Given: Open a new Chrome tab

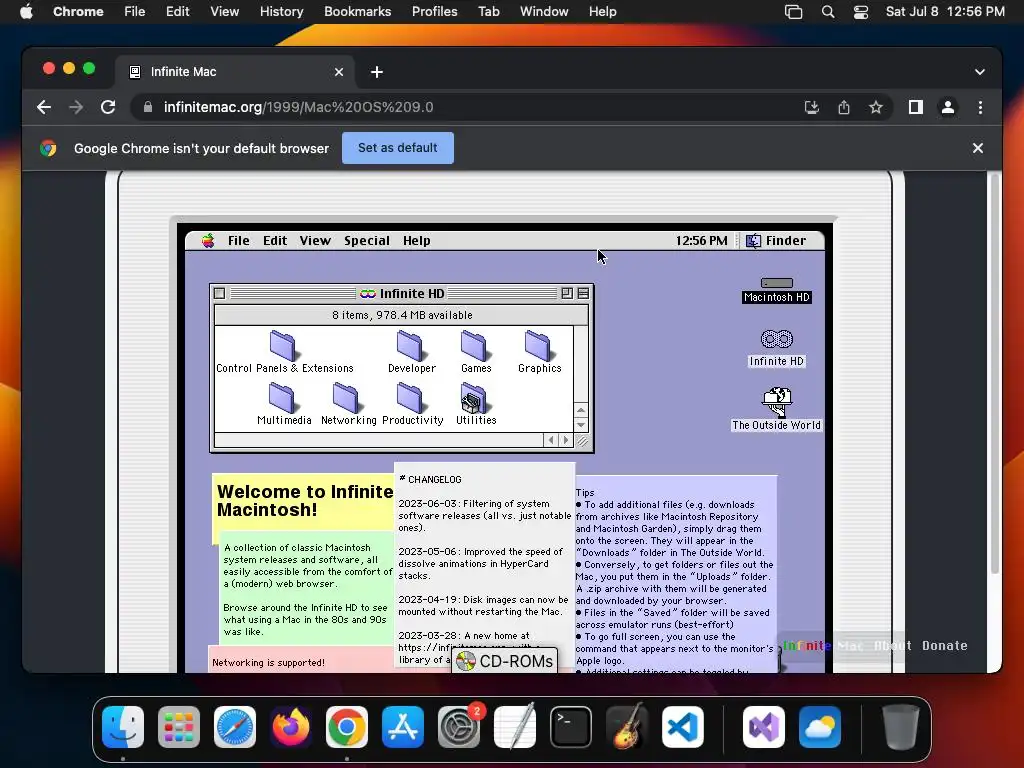Looking at the screenshot, I should tap(377, 72).
